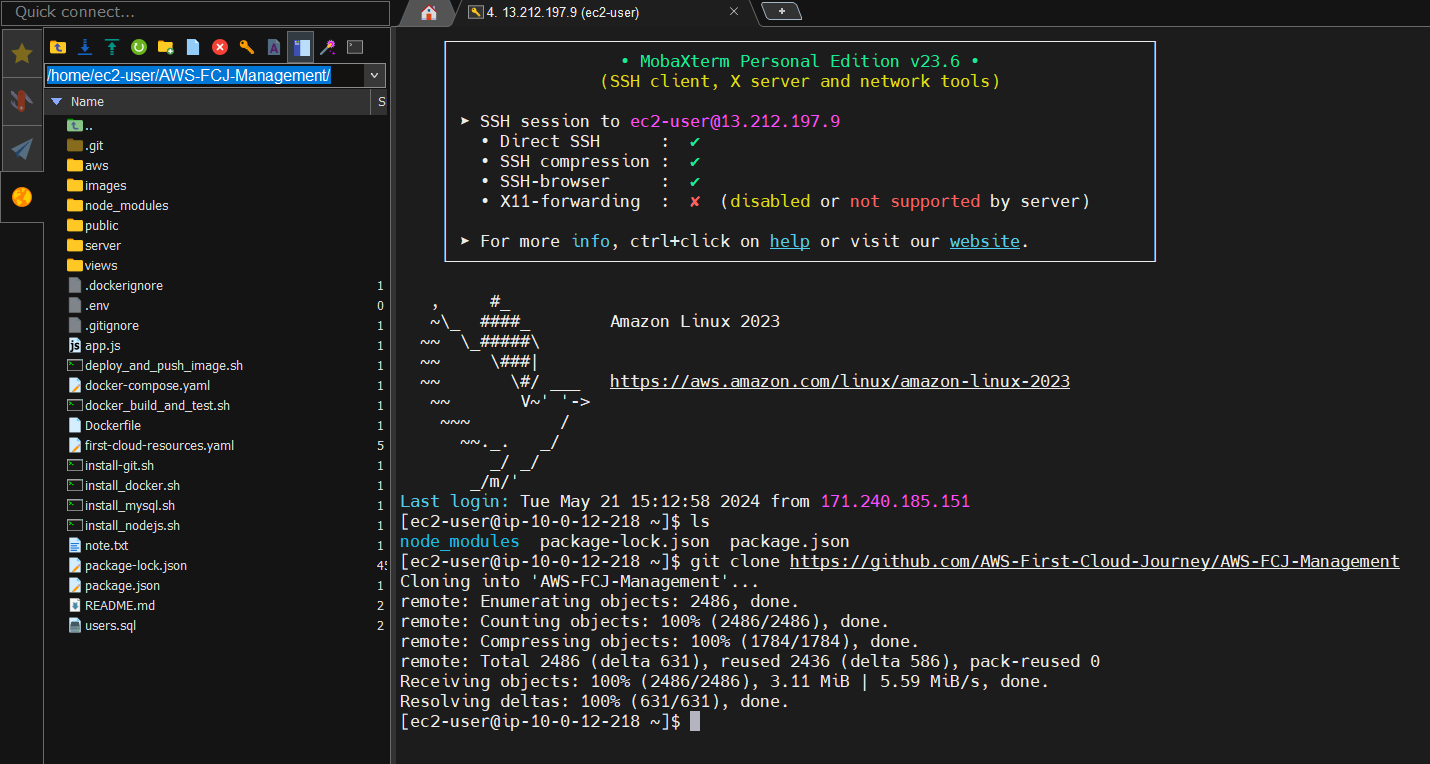The image size is (1430, 764).
Task: Click the orange key permissions icon
Action: click(x=247, y=47)
